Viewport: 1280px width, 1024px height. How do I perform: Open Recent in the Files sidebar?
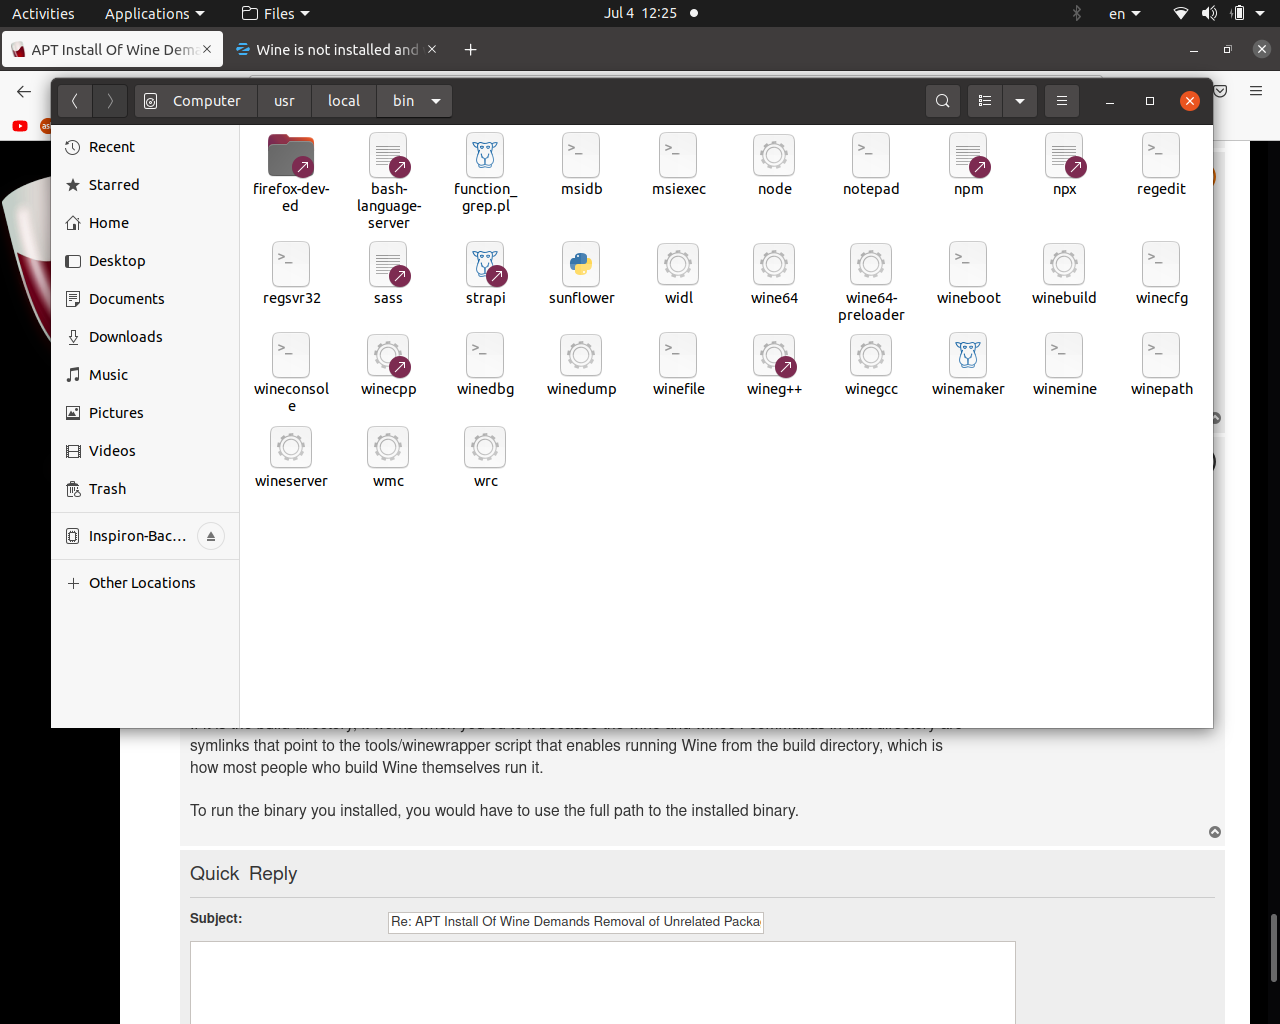pyautogui.click(x=145, y=147)
